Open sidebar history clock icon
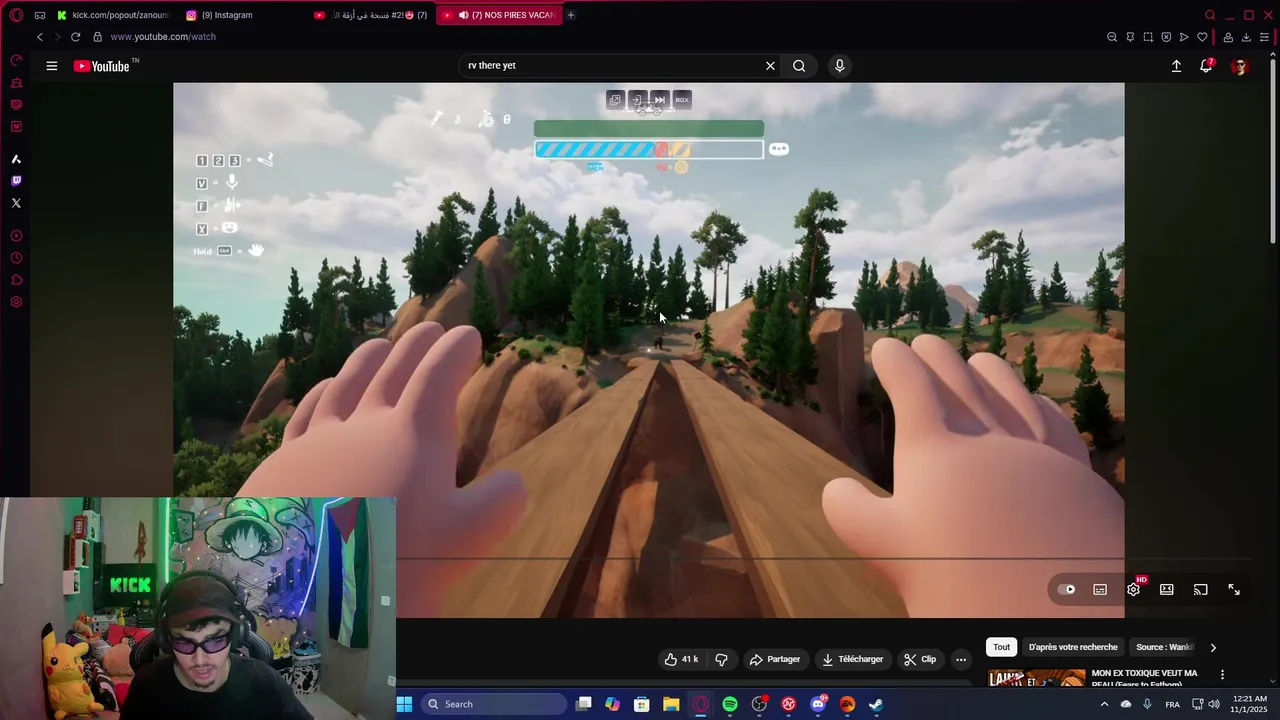Image resolution: width=1280 pixels, height=720 pixels. tap(16, 258)
